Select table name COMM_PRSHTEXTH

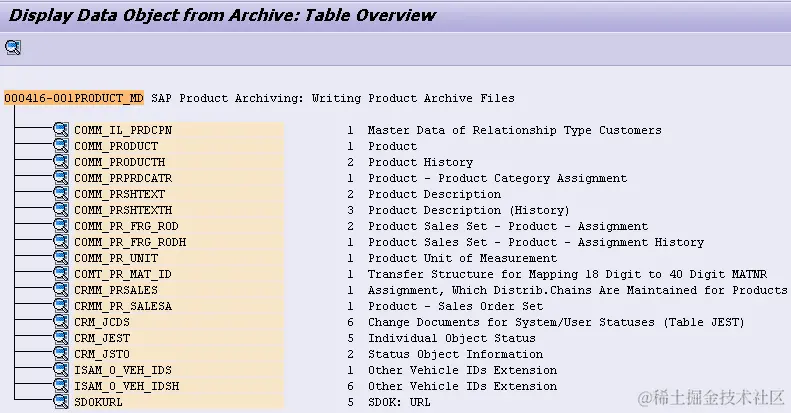(123, 210)
